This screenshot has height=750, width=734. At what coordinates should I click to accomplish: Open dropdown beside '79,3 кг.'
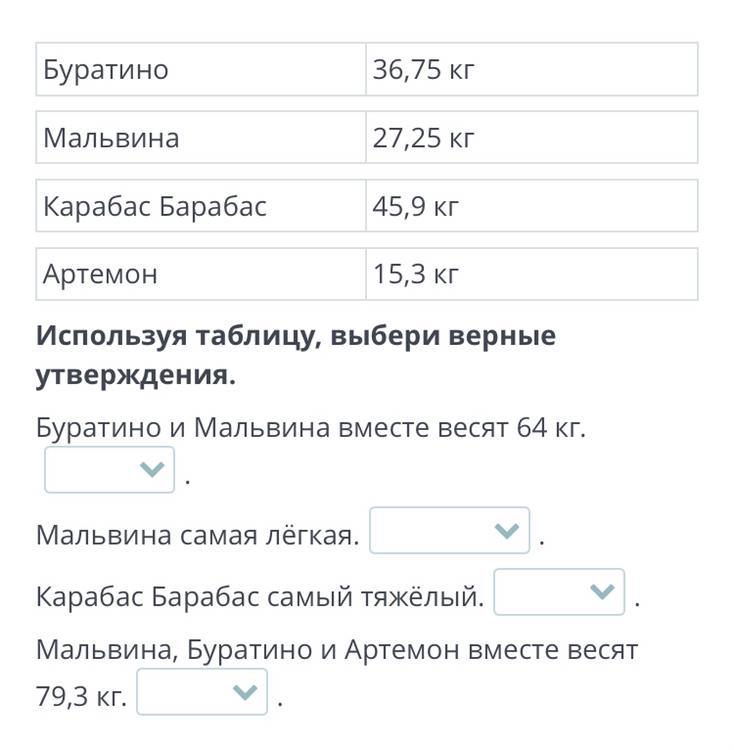click(x=202, y=692)
